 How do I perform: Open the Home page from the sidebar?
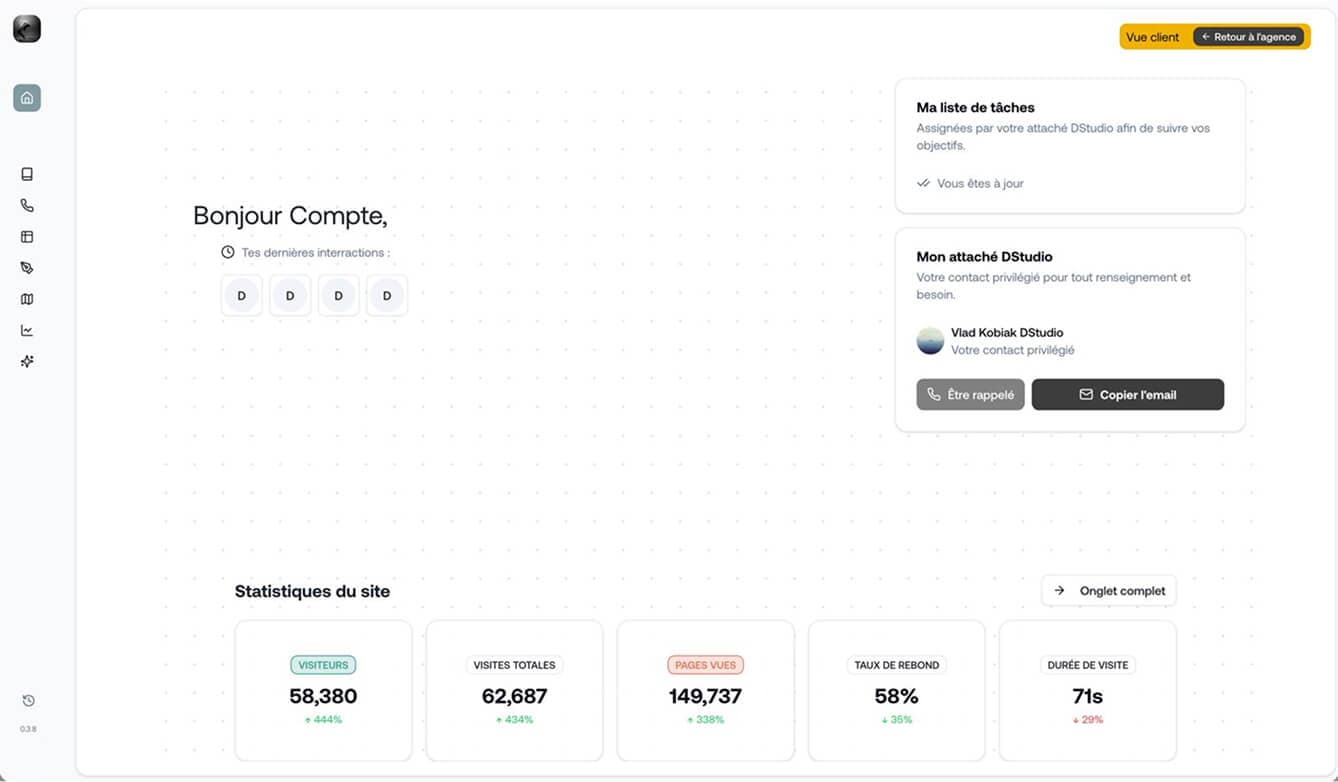click(x=27, y=98)
